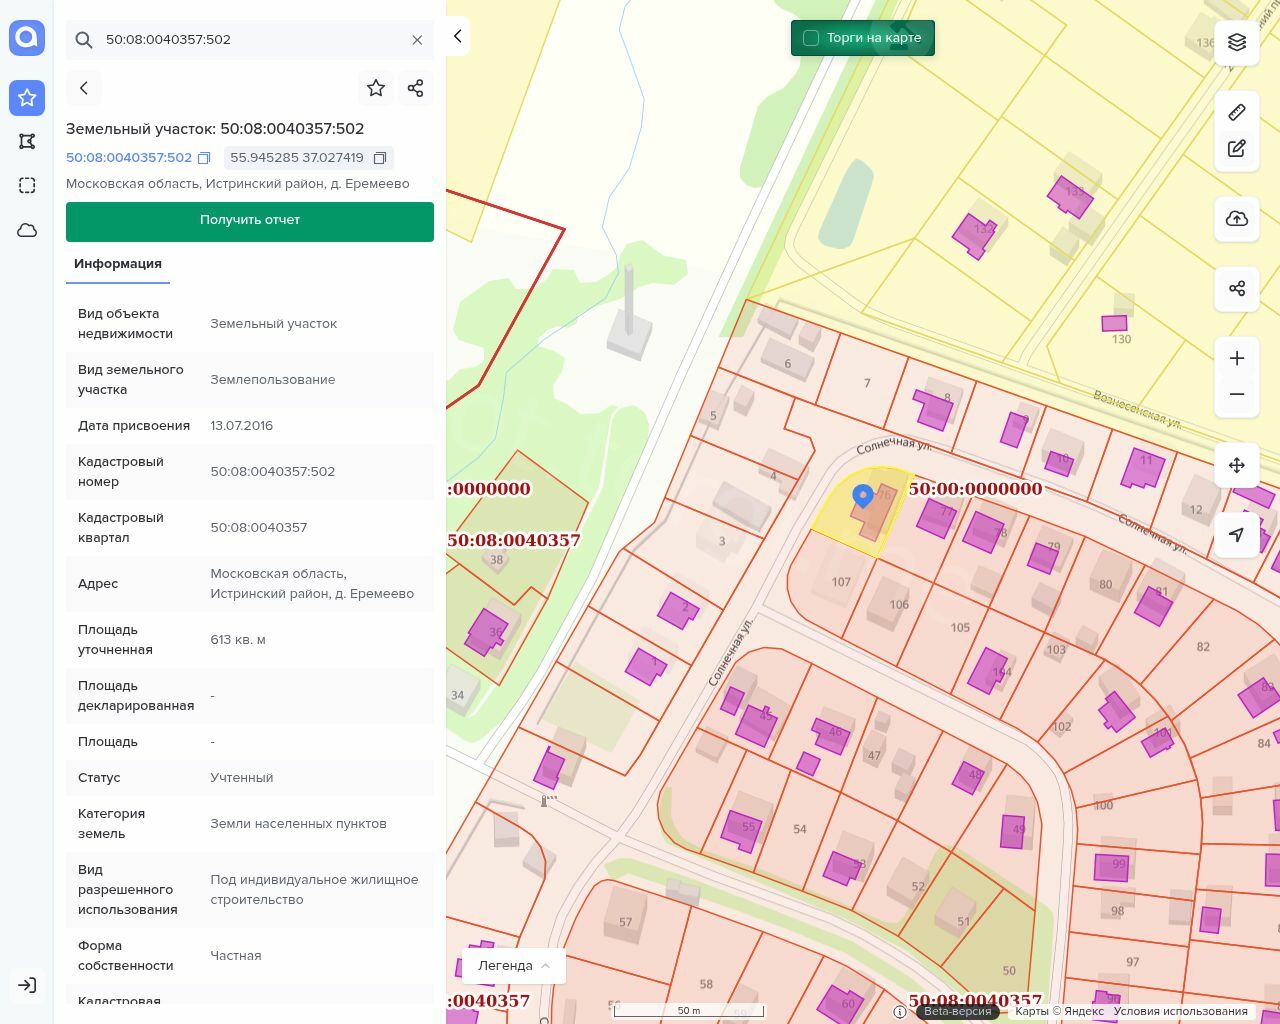1280x1024 pixels.
Task: Click the map share icon on right toolbar
Action: [x=1237, y=289]
